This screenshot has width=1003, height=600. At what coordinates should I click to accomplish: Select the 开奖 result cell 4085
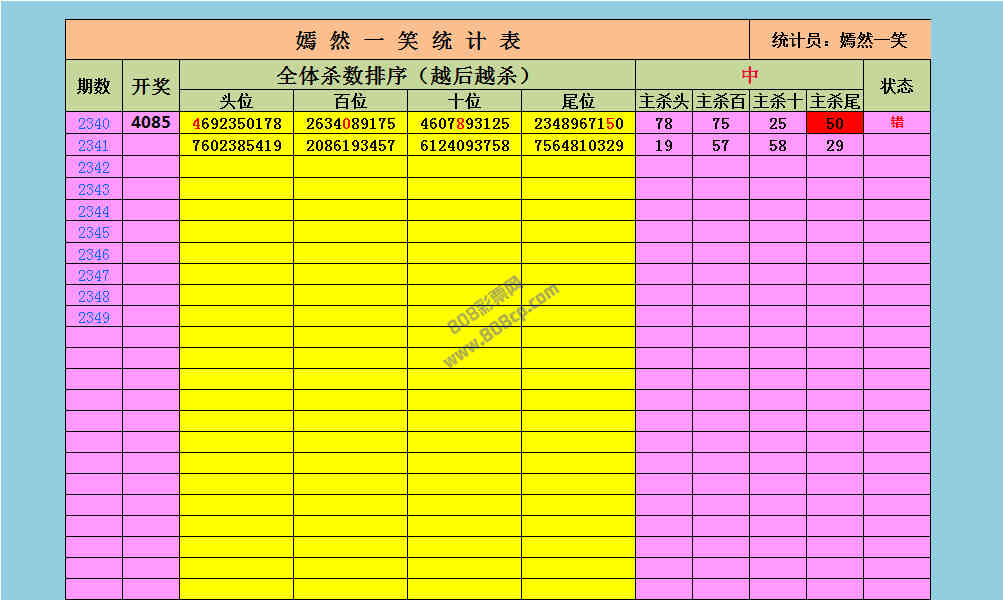(151, 124)
